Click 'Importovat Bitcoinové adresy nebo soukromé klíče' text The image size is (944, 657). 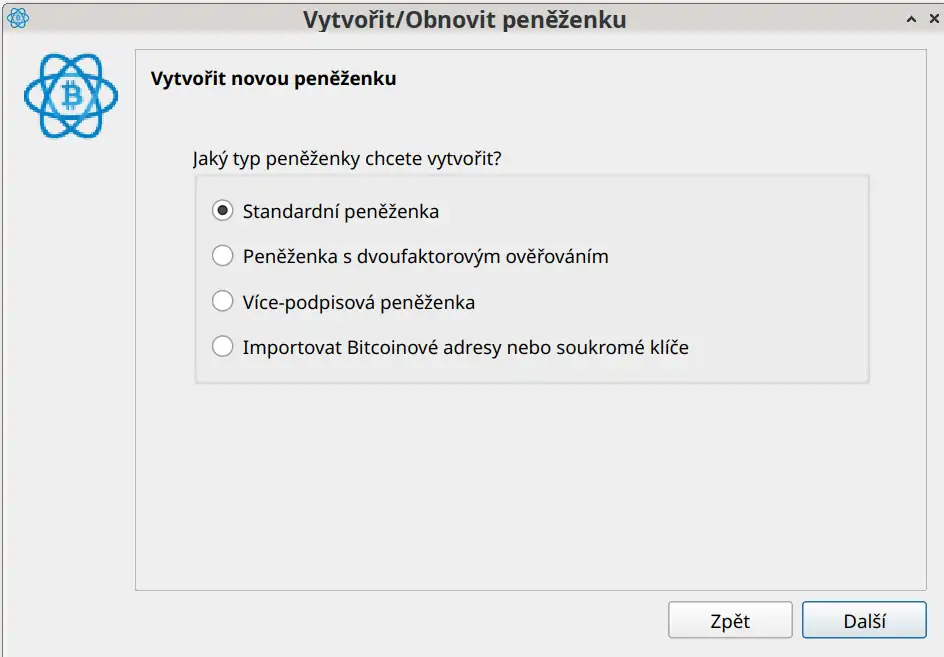click(x=465, y=347)
